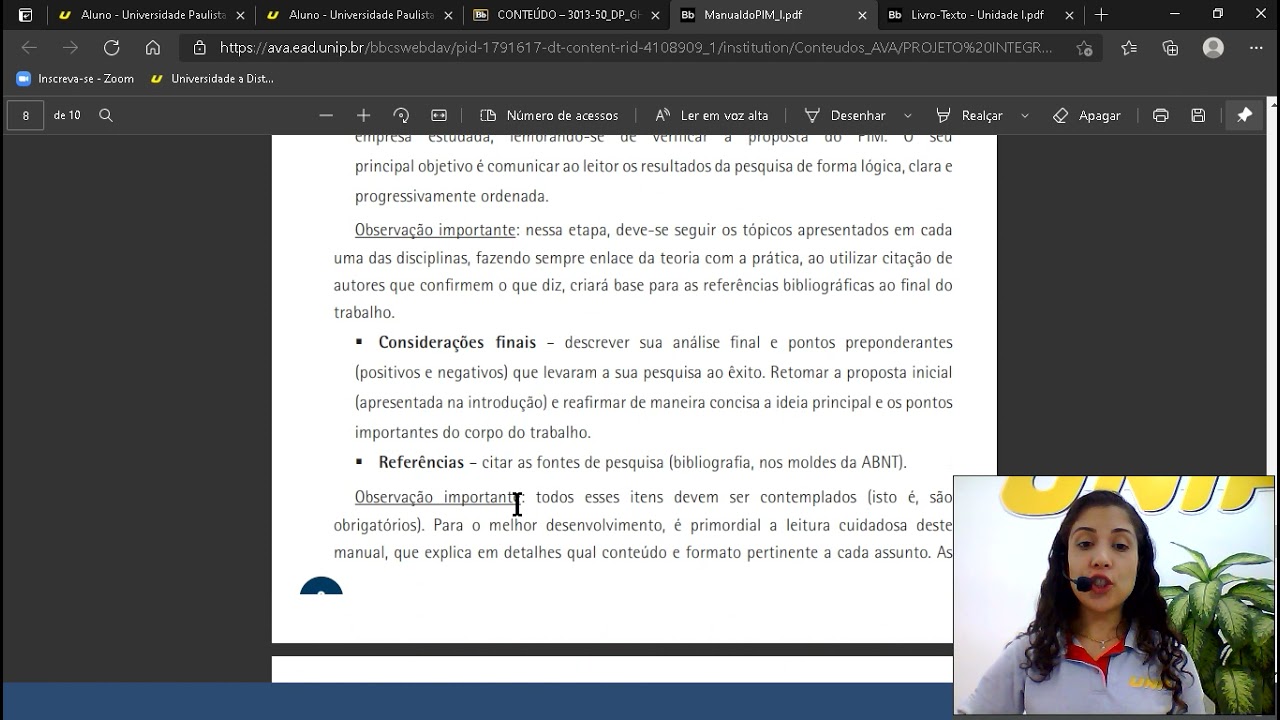Screen dimensions: 1280x720
Task: Click Número de acessos button
Action: pyautogui.click(x=550, y=115)
